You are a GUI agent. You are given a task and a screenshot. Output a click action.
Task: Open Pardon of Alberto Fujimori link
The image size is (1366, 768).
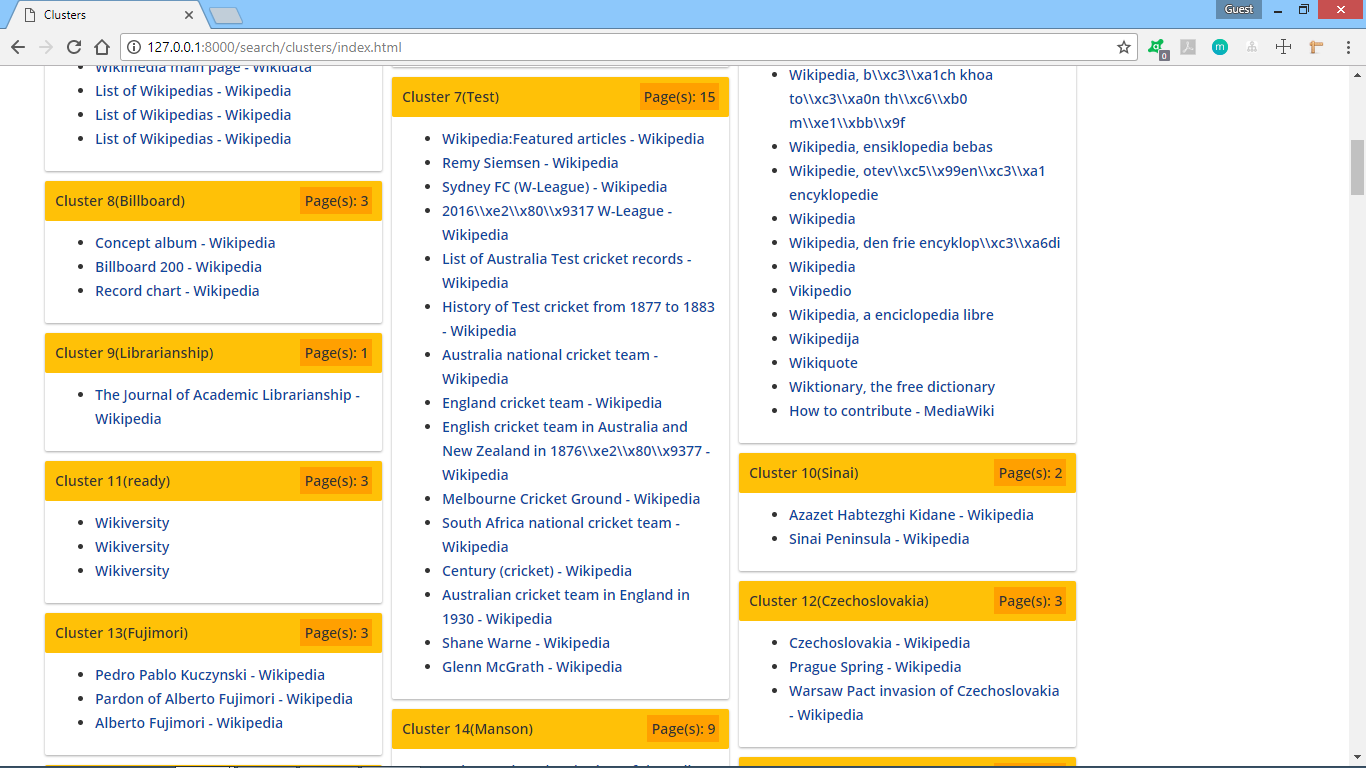click(224, 699)
